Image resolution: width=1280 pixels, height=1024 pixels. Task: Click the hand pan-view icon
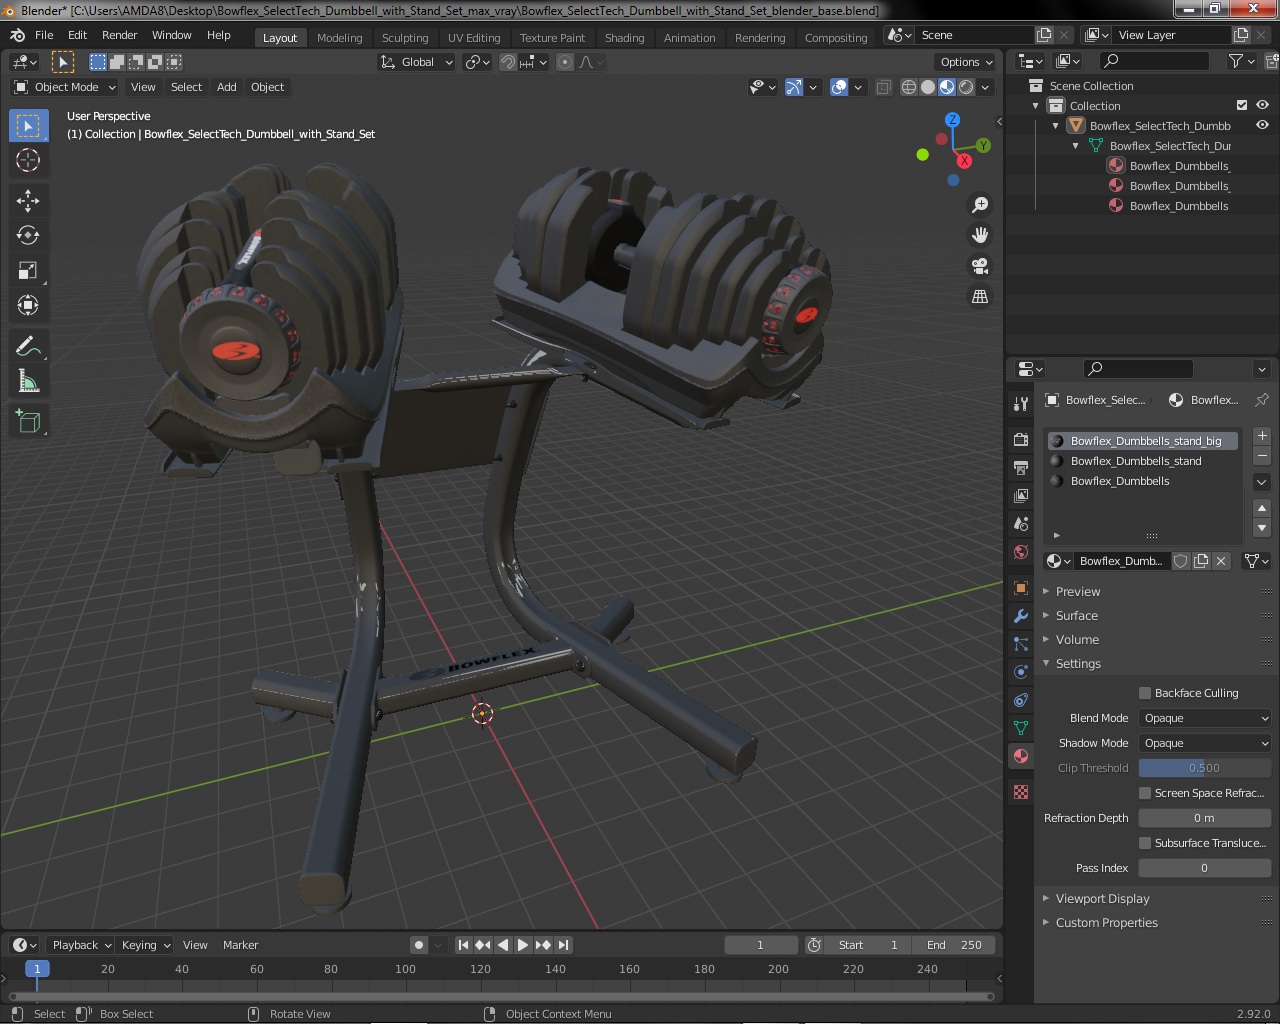[980, 235]
